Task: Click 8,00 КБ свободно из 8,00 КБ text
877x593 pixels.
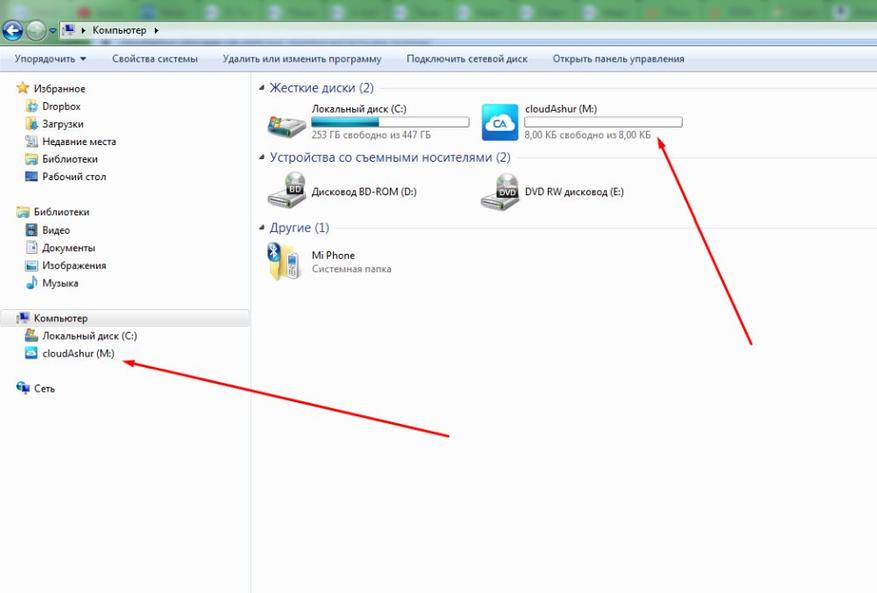Action: (x=588, y=135)
